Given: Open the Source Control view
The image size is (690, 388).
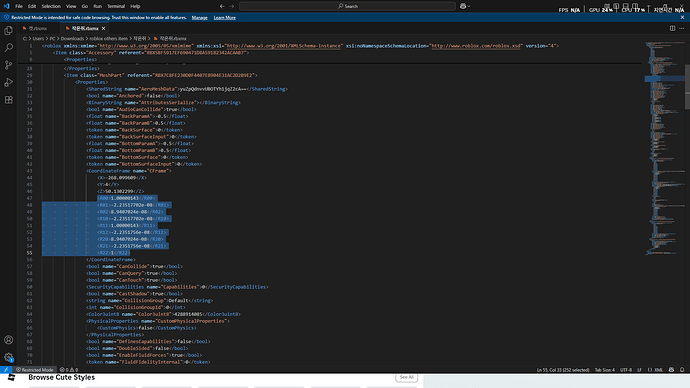Looking at the screenshot, I should tap(8, 65).
